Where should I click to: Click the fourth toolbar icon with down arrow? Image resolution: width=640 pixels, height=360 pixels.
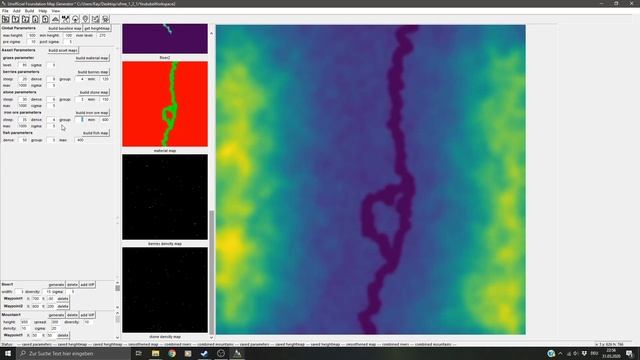coord(35,19)
